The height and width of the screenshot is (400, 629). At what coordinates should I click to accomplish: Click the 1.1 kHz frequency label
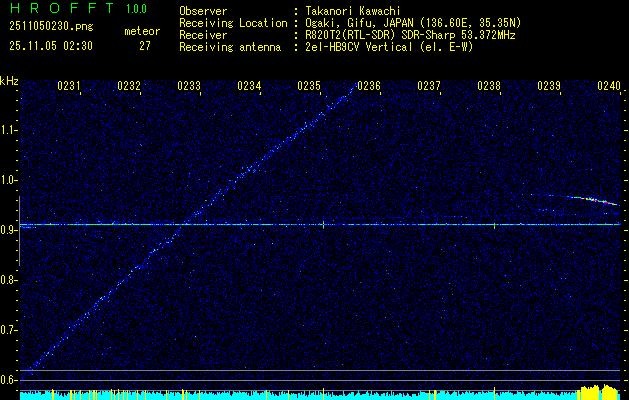tap(9, 130)
